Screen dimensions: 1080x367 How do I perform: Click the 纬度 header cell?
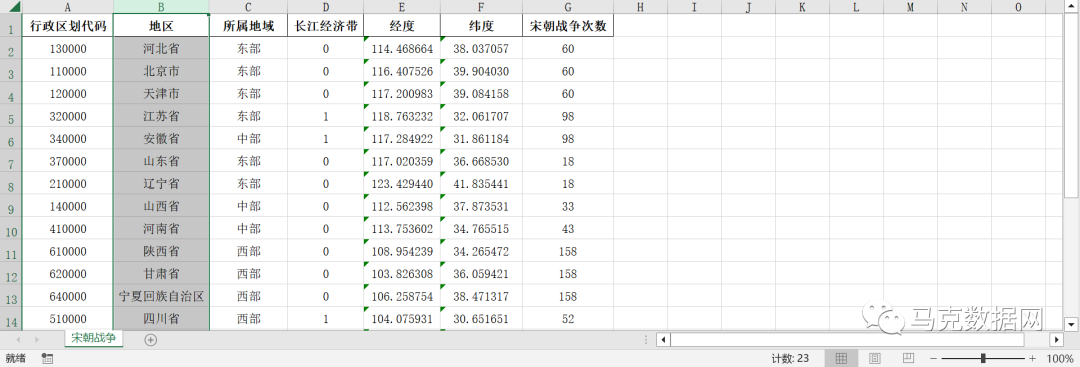point(481,26)
